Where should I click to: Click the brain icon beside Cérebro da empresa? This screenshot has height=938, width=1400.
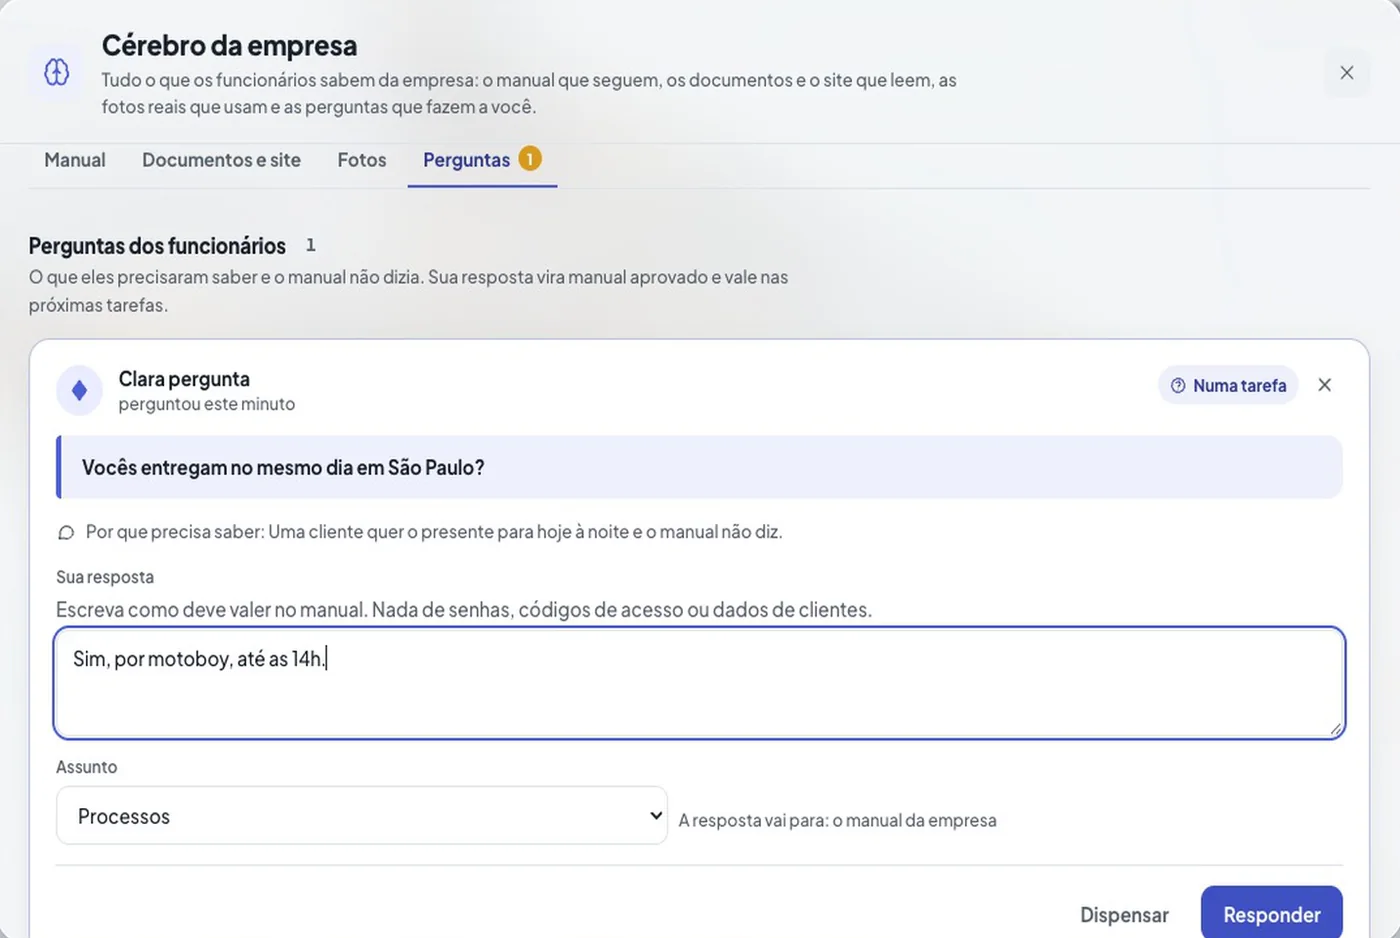57,72
